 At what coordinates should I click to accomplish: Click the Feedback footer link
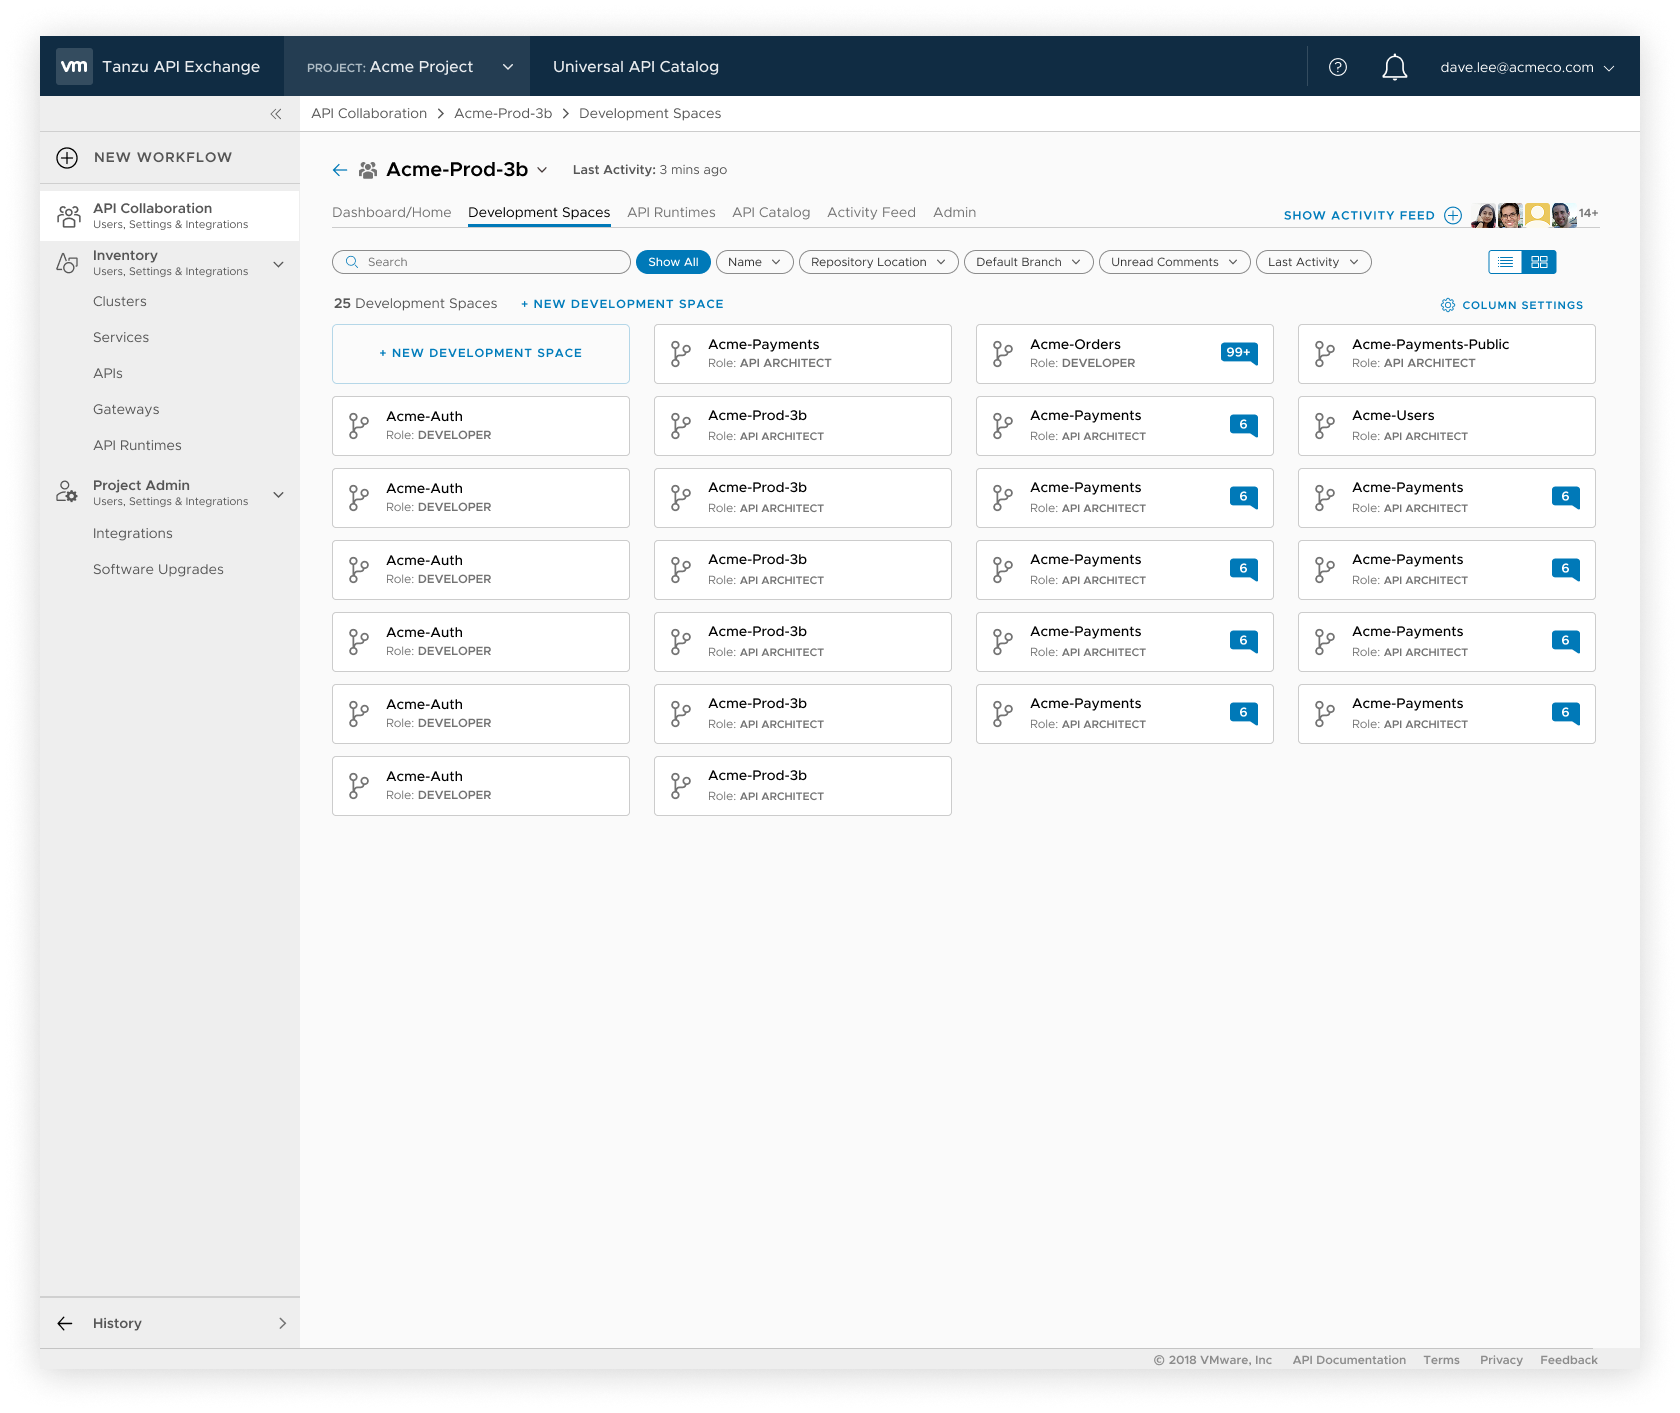pyautogui.click(x=1568, y=1360)
